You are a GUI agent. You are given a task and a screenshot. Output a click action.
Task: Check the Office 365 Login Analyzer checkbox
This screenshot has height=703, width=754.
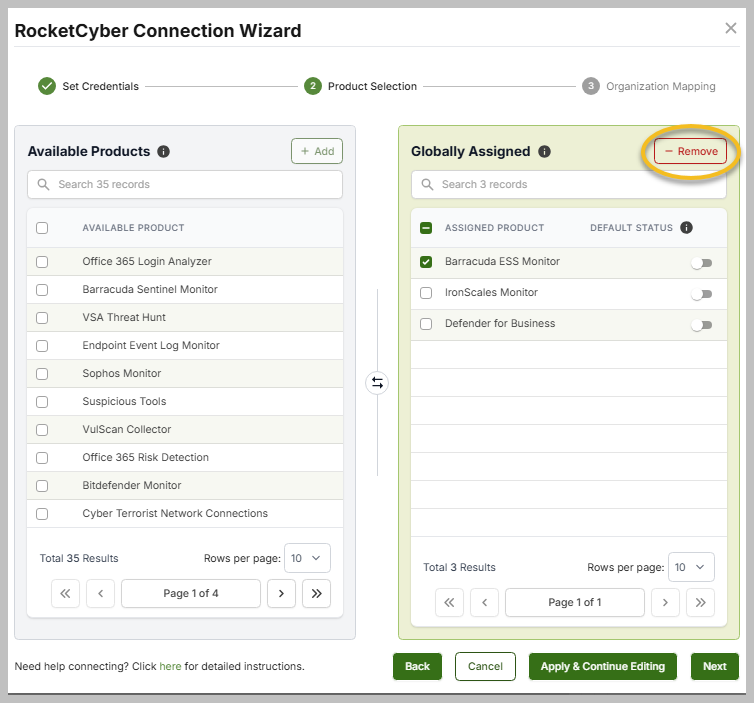pos(42,262)
